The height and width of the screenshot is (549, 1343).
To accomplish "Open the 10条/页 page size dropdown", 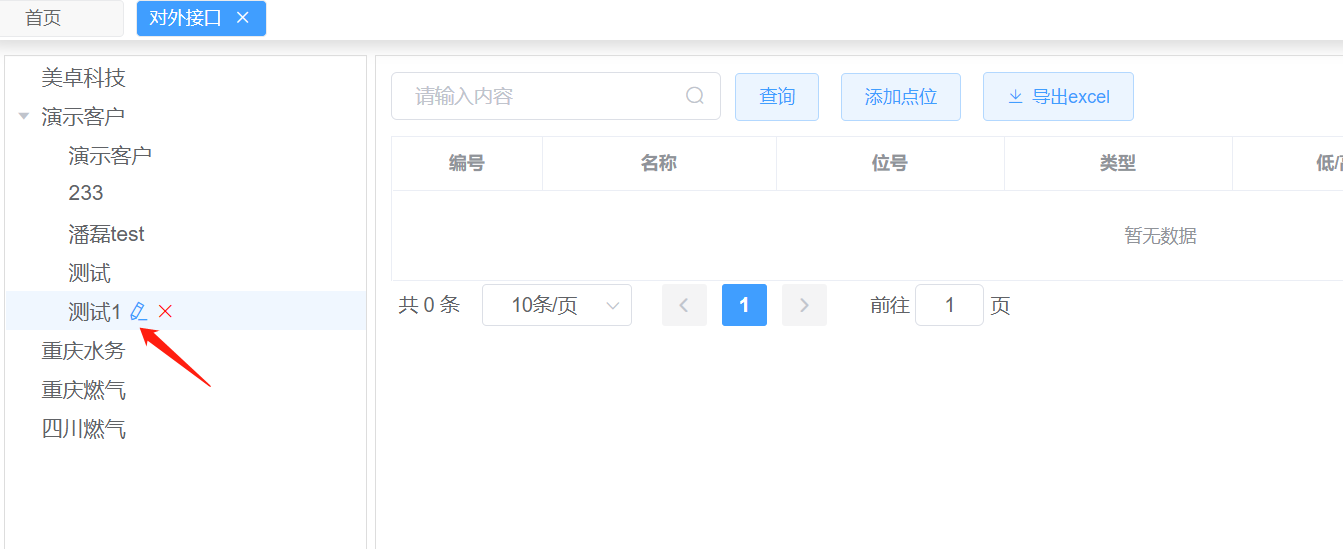I will [x=556, y=305].
